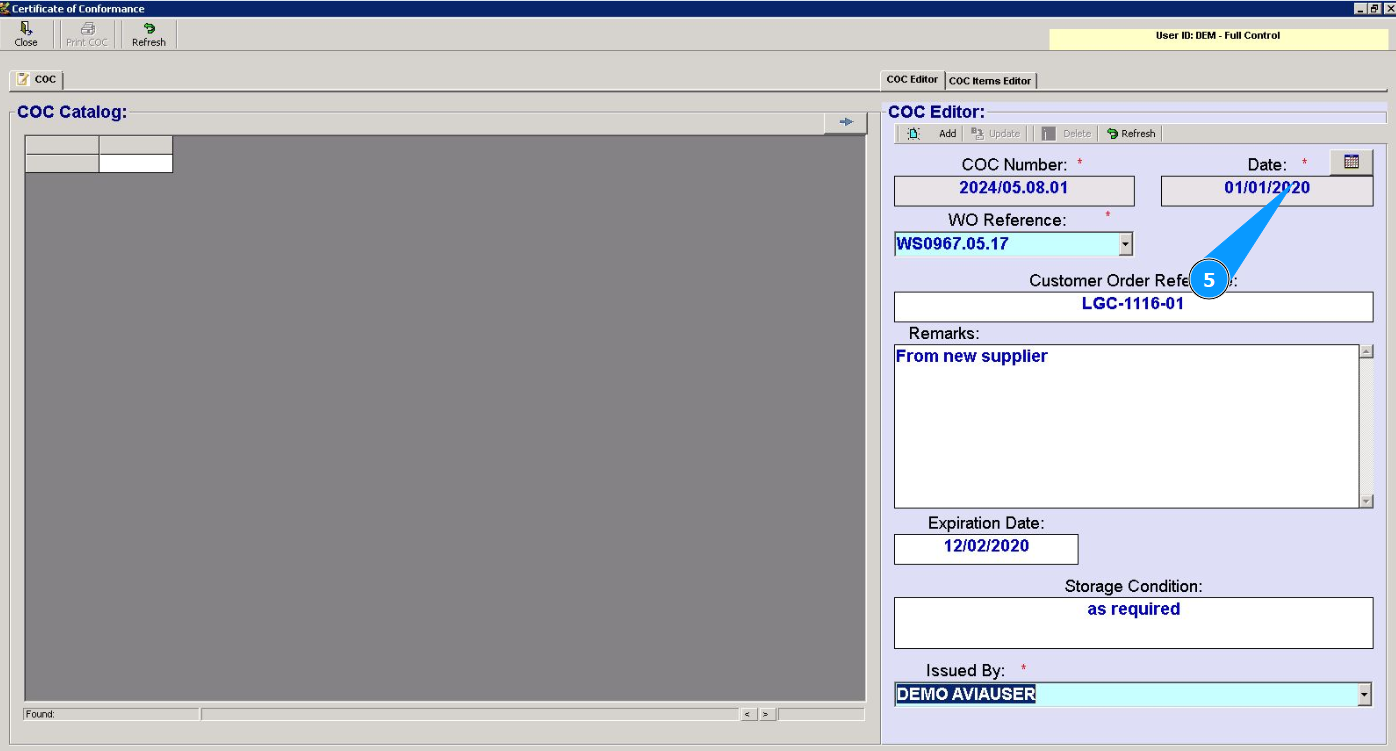The height and width of the screenshot is (751, 1396).
Task: Click the Found: status field
Action: (x=111, y=714)
